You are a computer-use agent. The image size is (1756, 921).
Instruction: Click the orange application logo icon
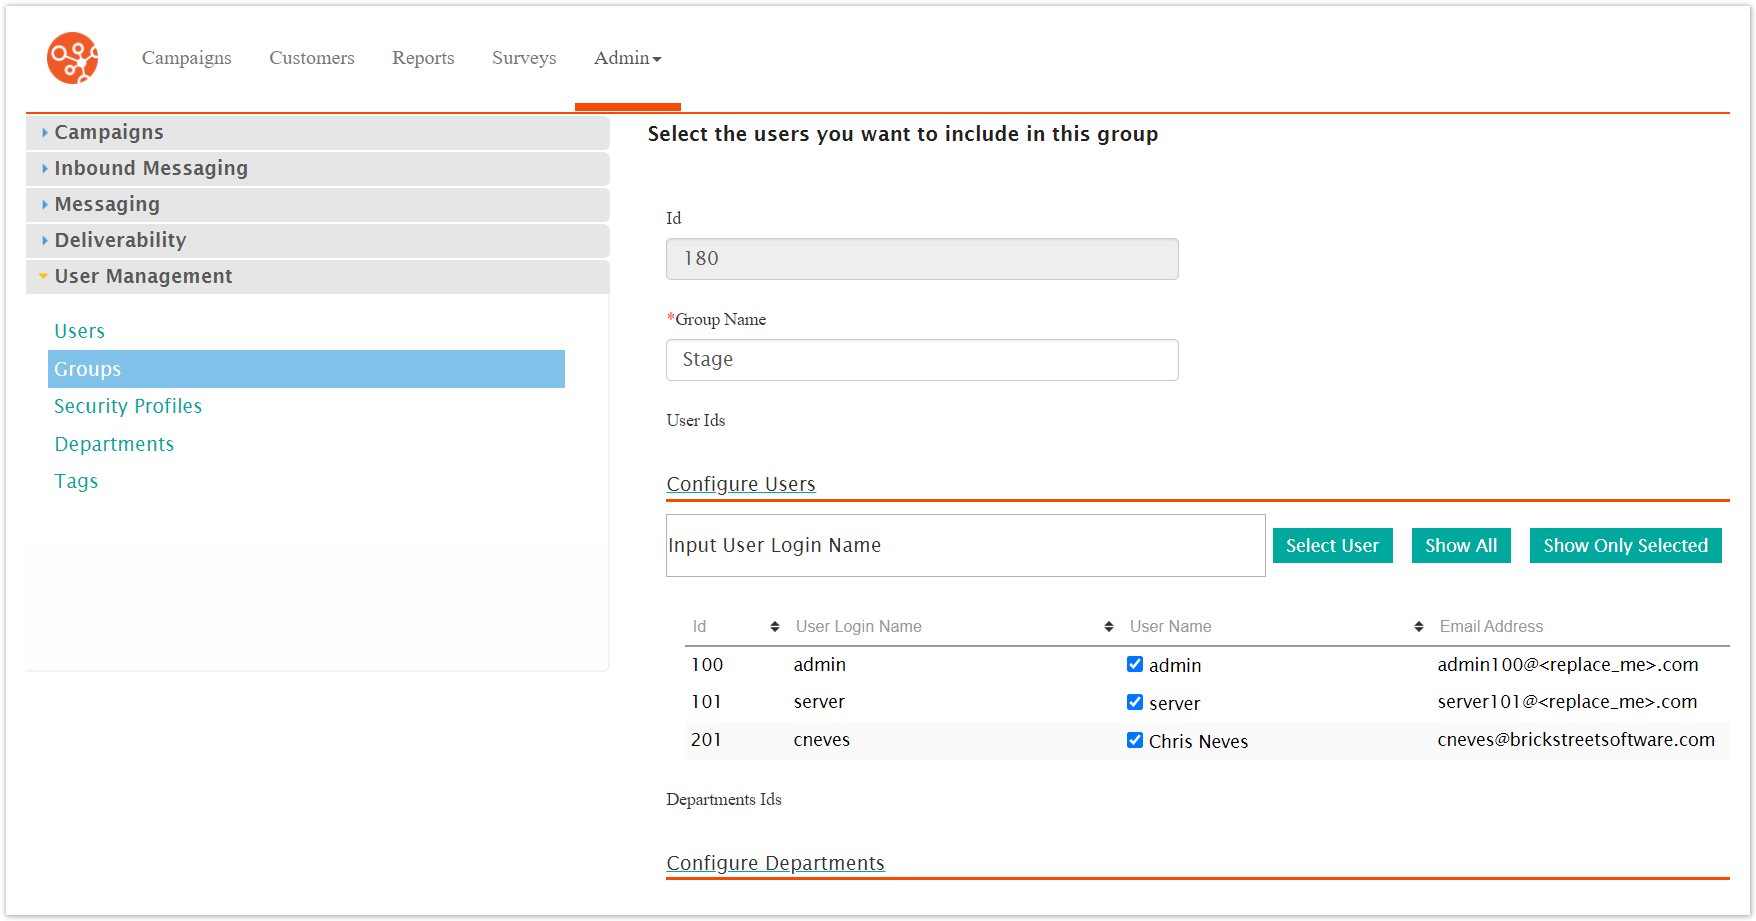pos(72,58)
